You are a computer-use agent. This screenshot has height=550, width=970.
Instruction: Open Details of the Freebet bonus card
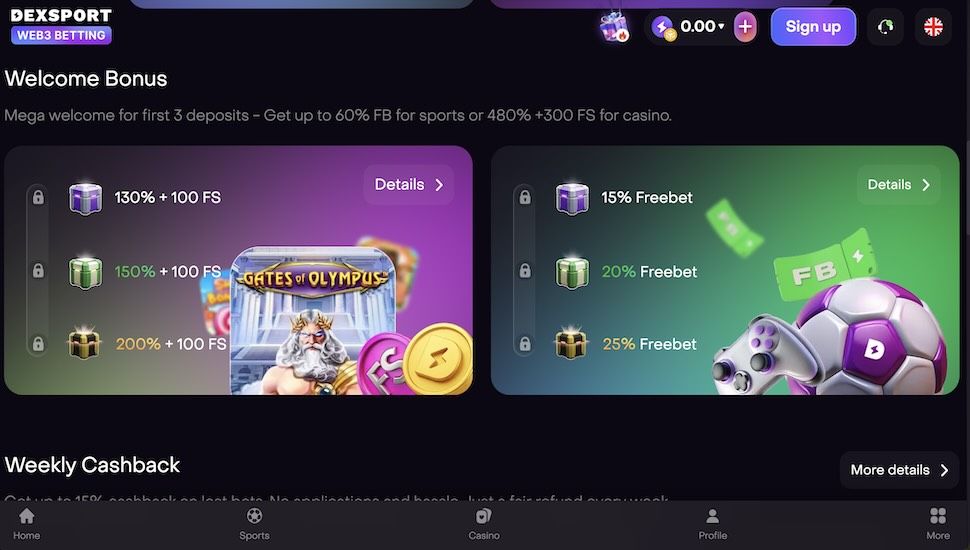pyautogui.click(x=899, y=184)
